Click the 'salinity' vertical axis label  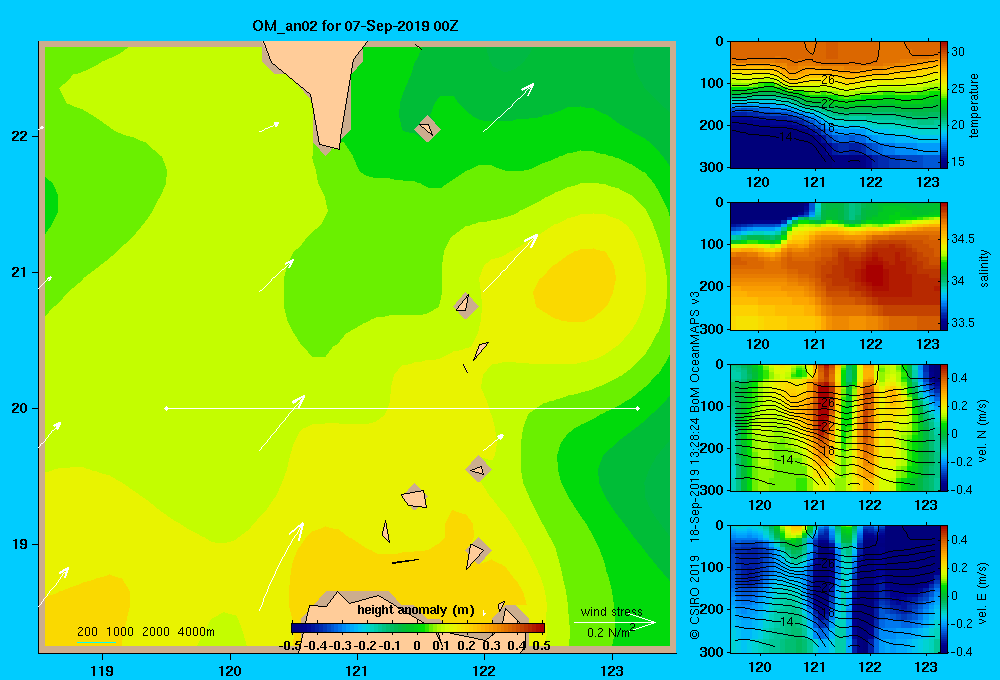[983, 269]
